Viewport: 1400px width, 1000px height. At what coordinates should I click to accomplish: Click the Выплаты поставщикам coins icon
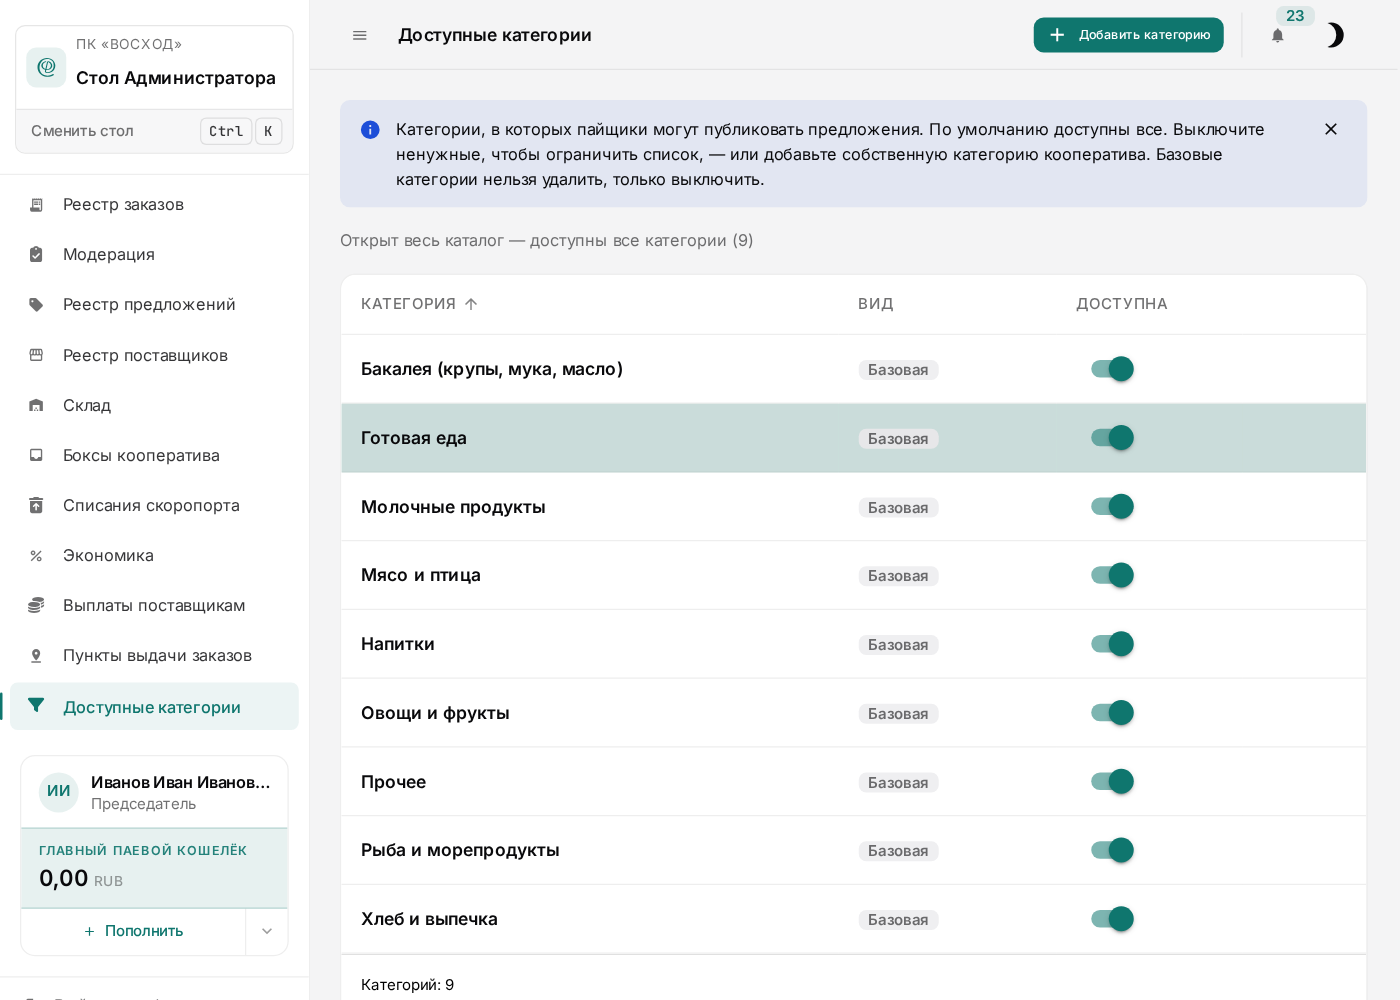click(36, 605)
